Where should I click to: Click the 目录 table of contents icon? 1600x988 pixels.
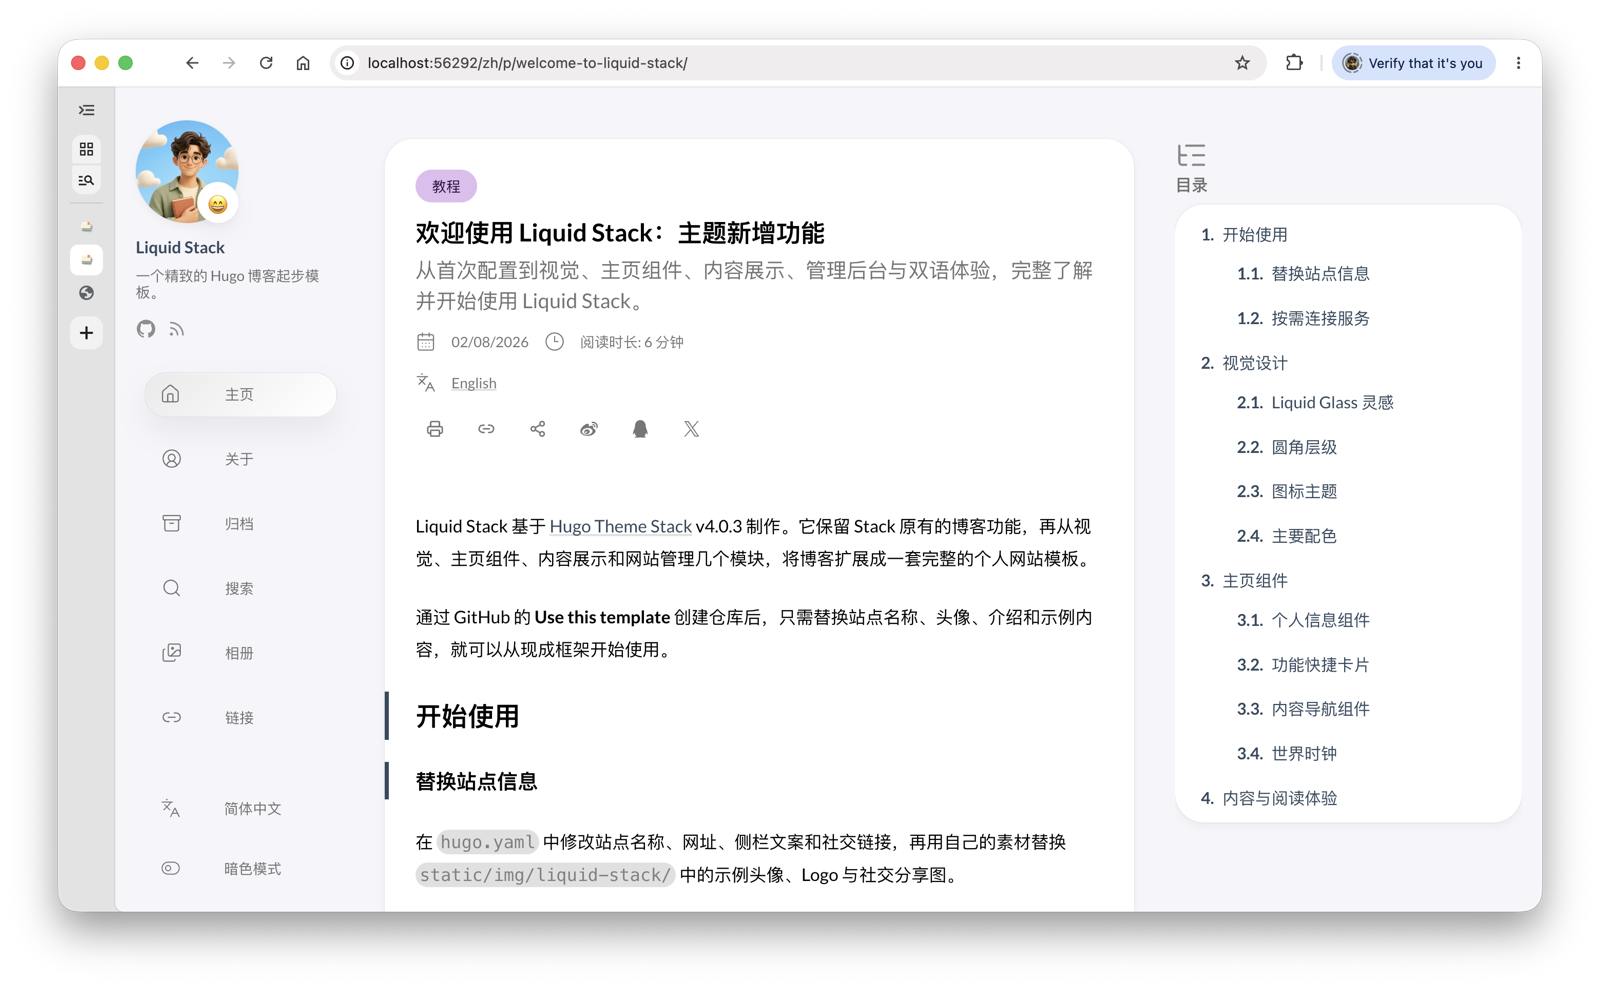click(1191, 156)
